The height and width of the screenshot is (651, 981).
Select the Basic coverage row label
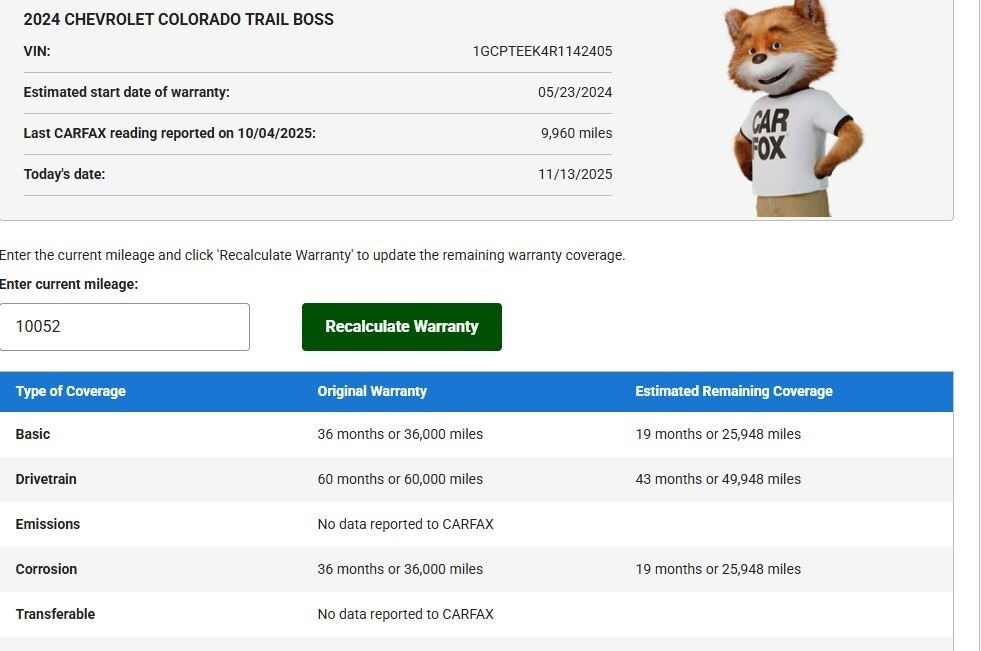pos(33,434)
